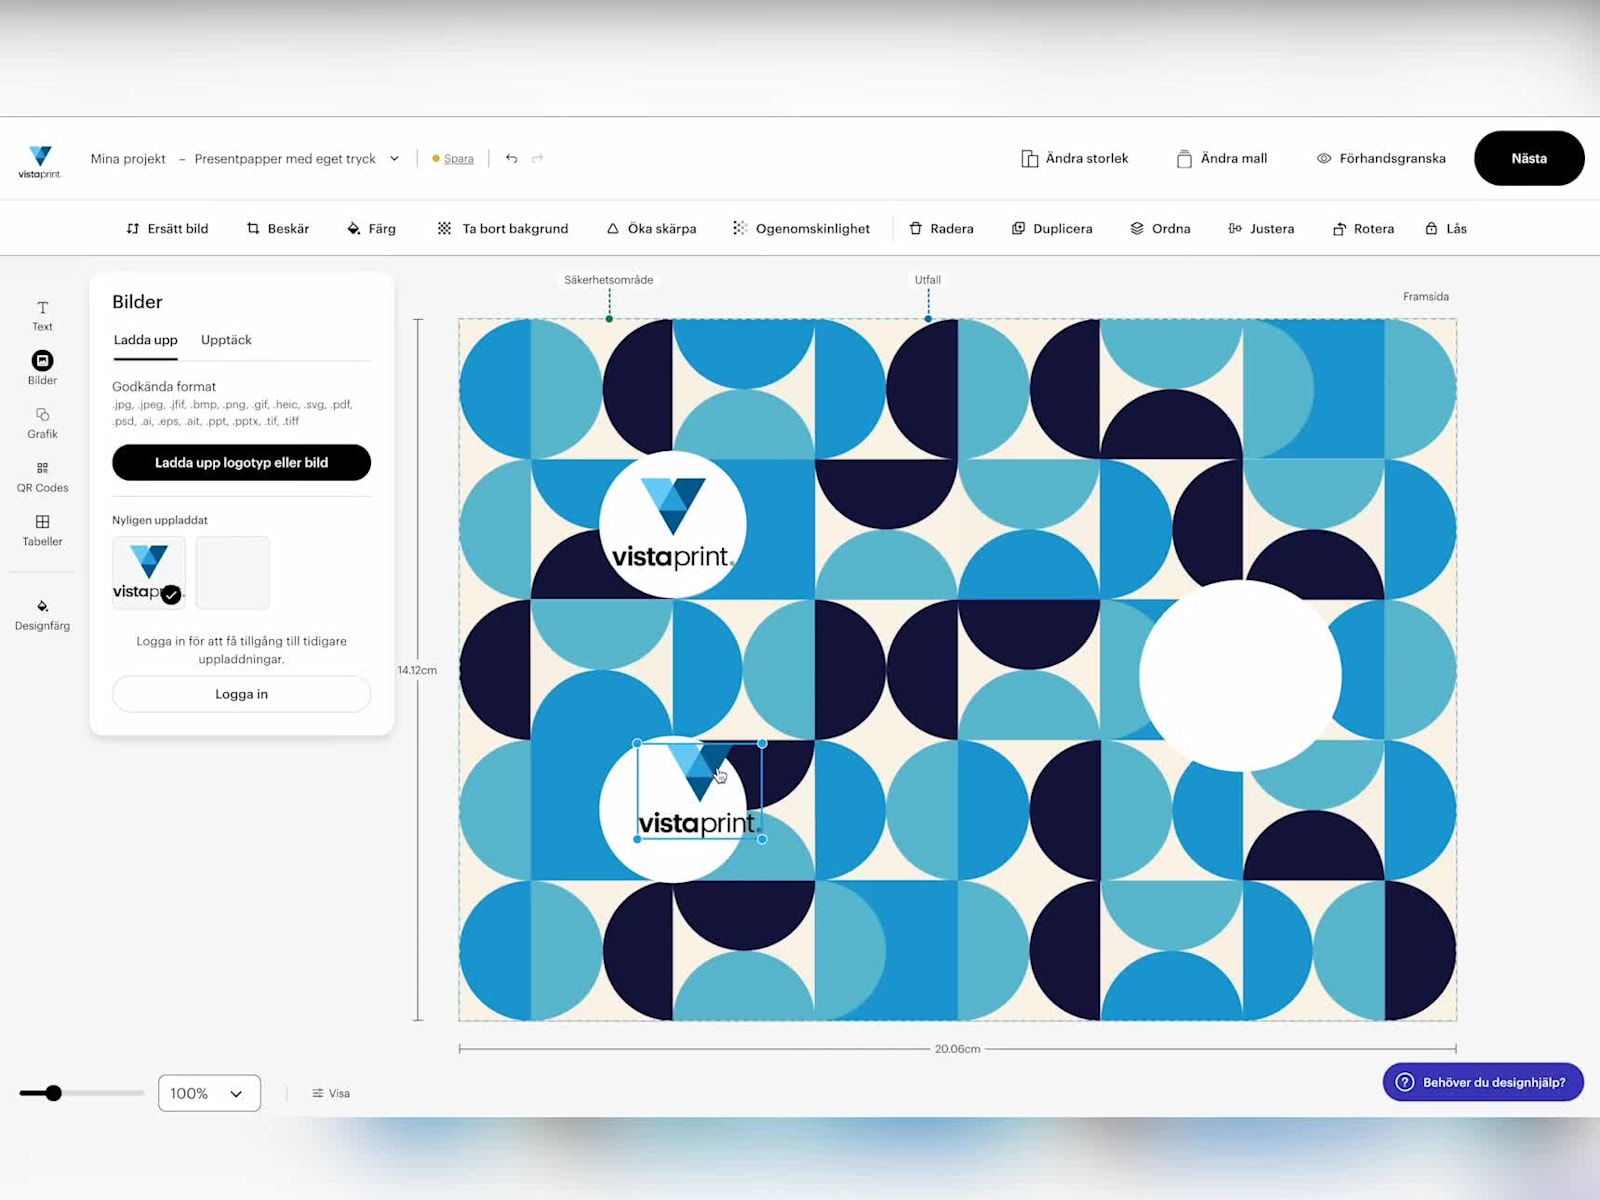
Task: Select the Bilder sidebar tool
Action: 42,368
